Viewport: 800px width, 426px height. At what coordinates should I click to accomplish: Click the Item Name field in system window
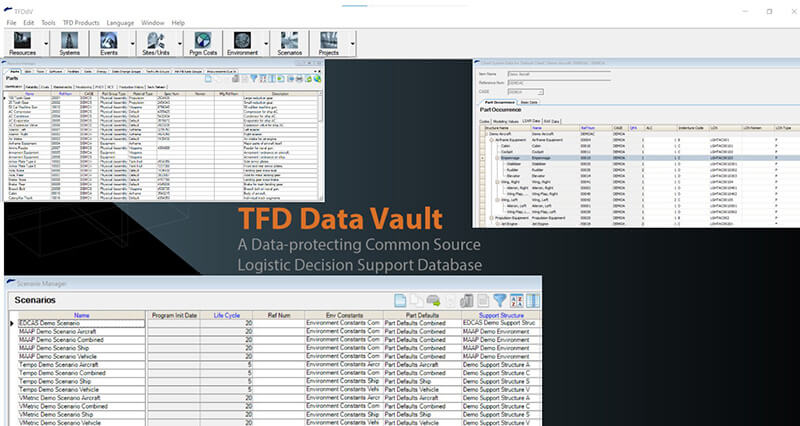(559, 74)
